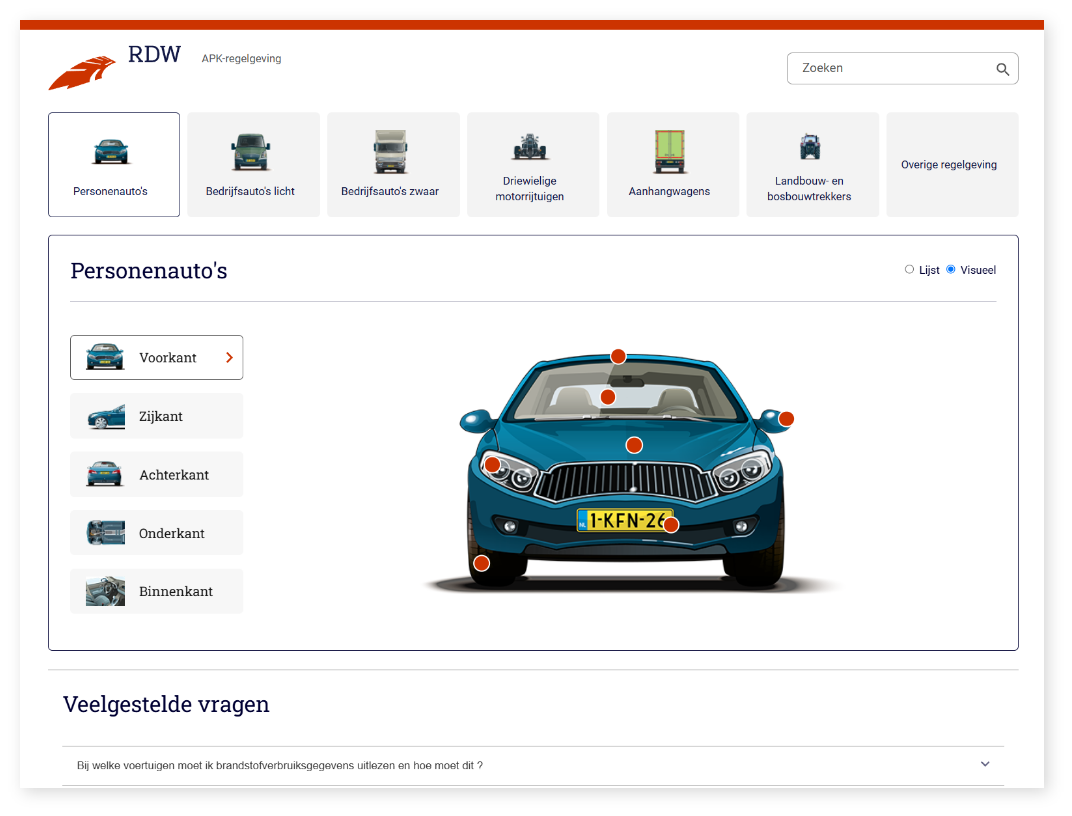The height and width of the screenshot is (816, 1072).
Task: Click the truck icon in the Bedrijfsauto's zwaar tab
Action: coord(390,151)
